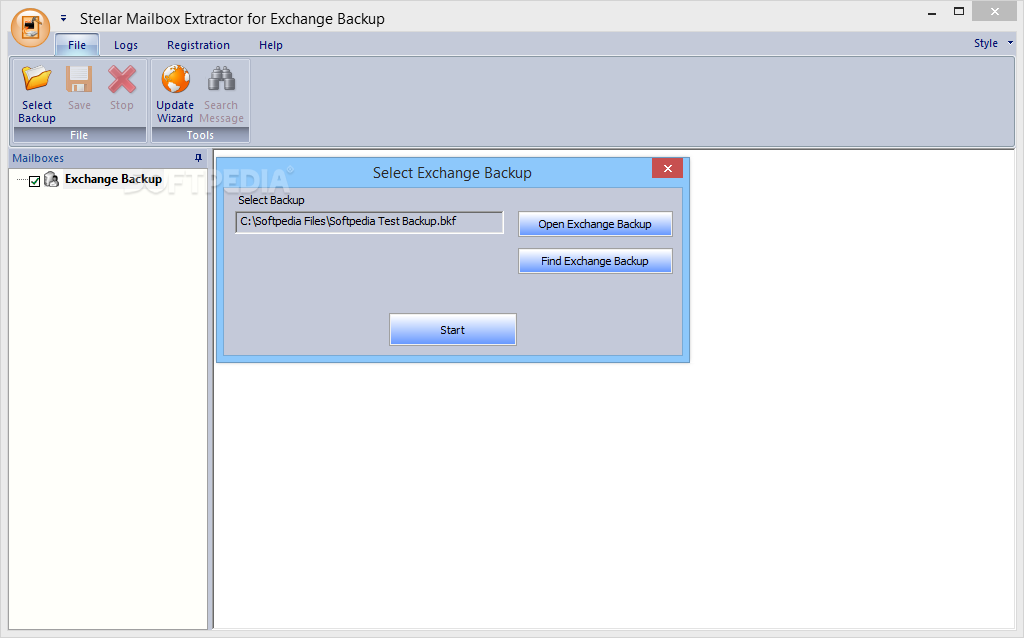Viewport: 1024px width, 638px height.
Task: Minimize the Stellar Mailbox Extractor window
Action: click(x=932, y=12)
